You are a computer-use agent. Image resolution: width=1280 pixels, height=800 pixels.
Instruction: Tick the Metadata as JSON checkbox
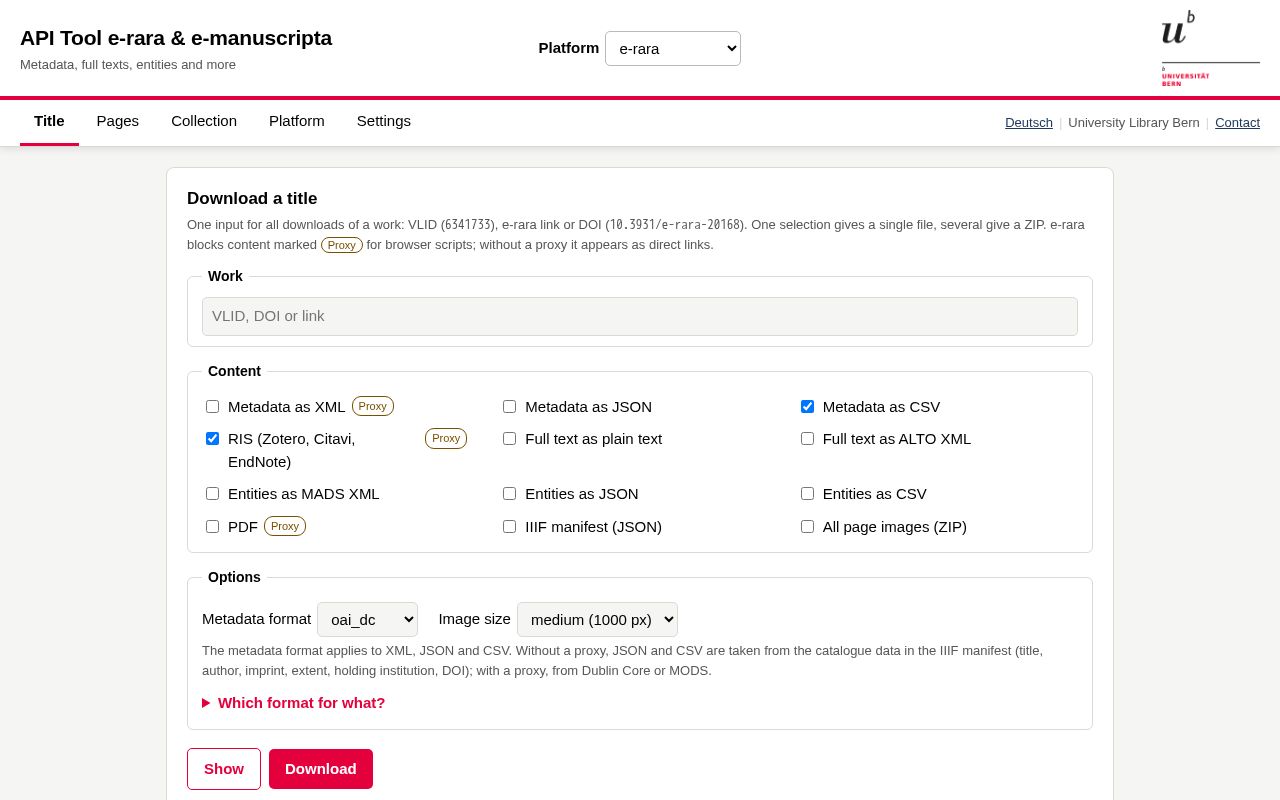[510, 407]
